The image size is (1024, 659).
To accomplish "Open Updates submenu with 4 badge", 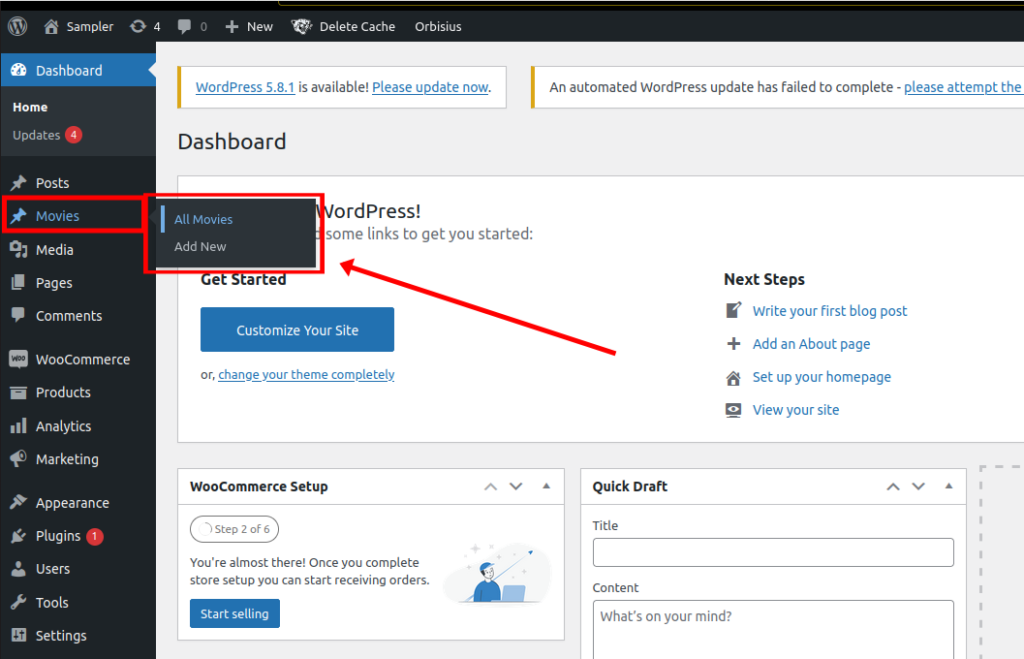I will click(x=47, y=135).
